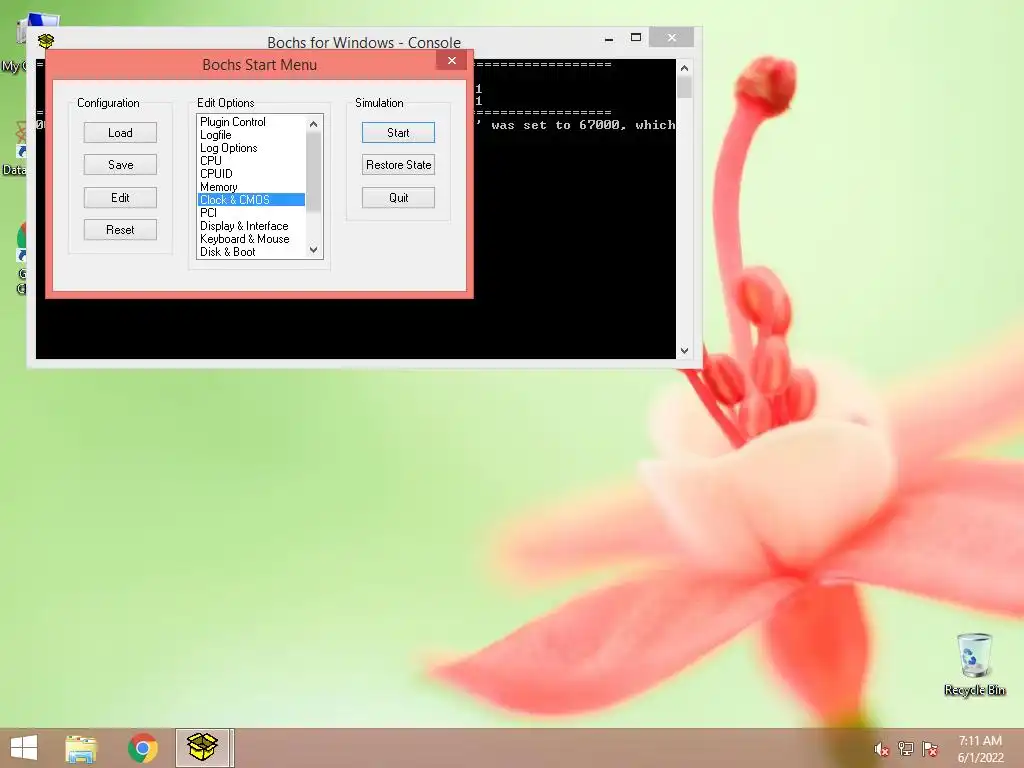
Task: Open the Windows Start button
Action: pos(24,748)
